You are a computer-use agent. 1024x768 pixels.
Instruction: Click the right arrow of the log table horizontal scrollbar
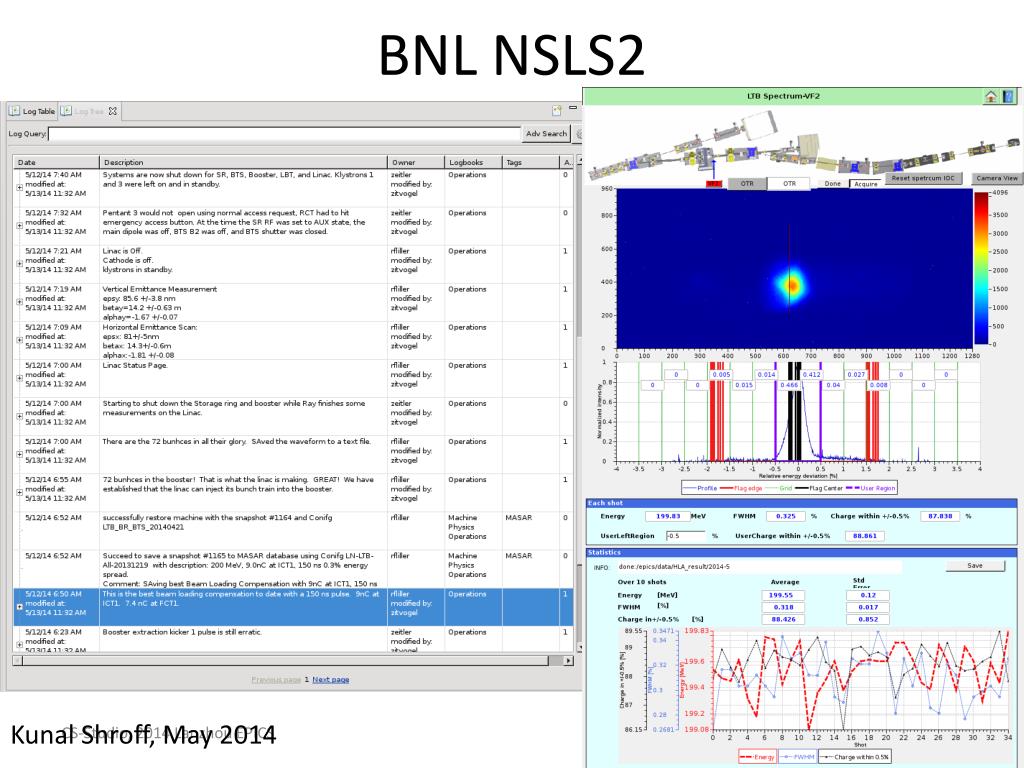568,660
